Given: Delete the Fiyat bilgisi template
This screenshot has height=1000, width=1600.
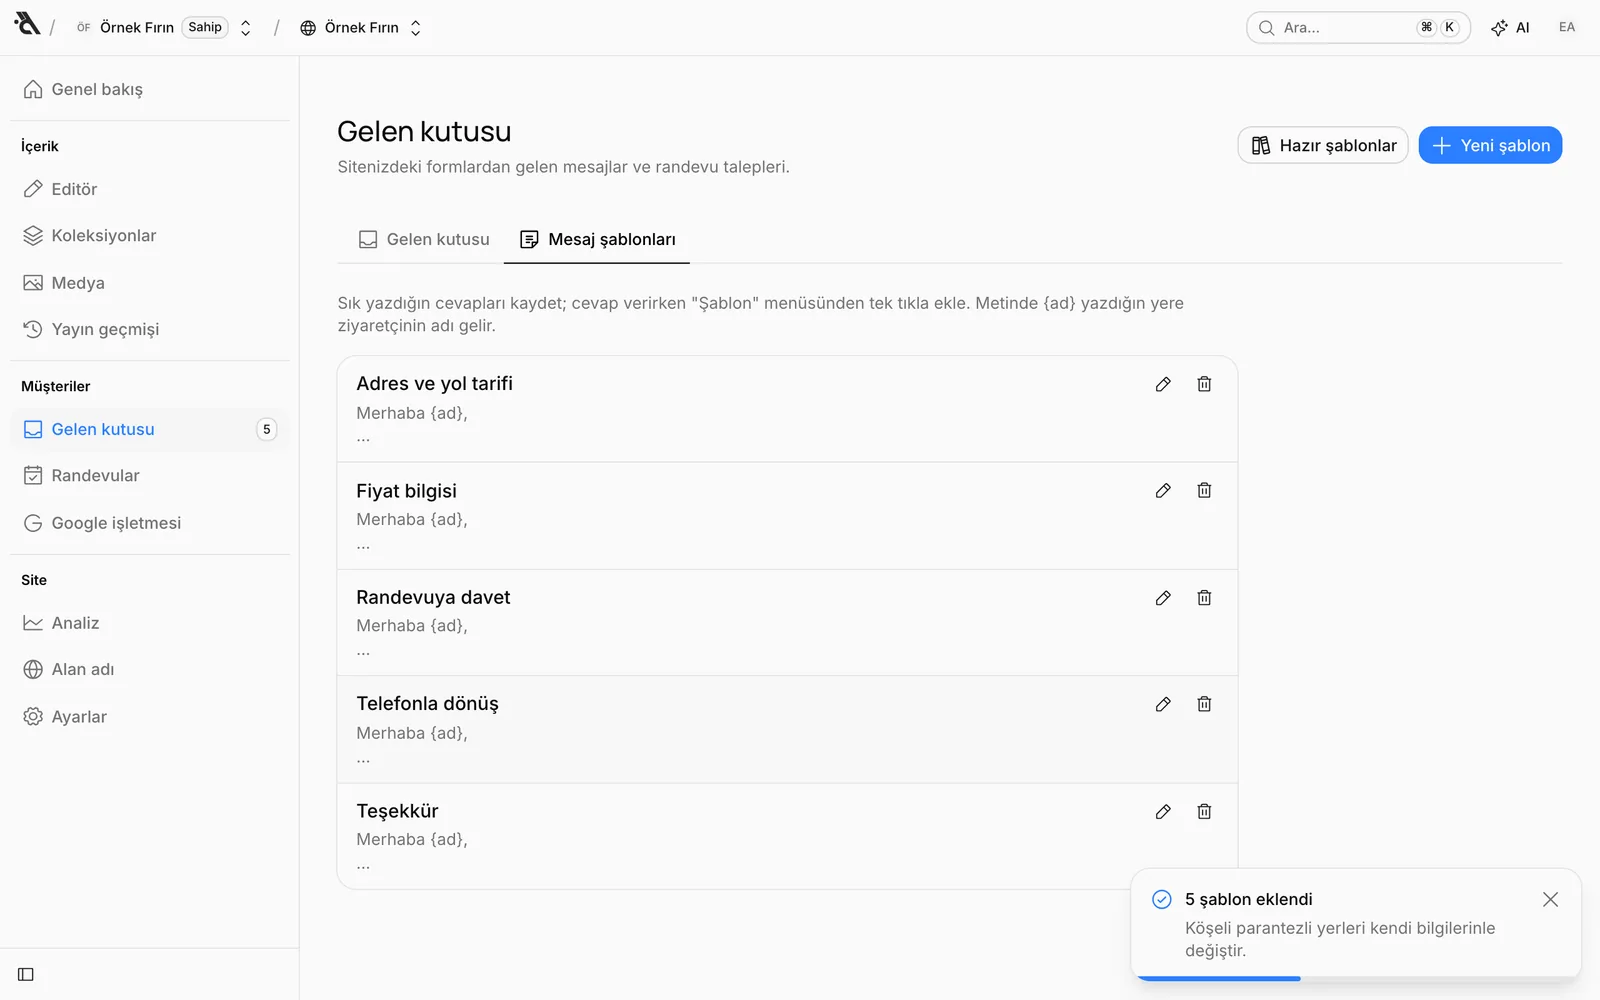Looking at the screenshot, I should tap(1204, 490).
